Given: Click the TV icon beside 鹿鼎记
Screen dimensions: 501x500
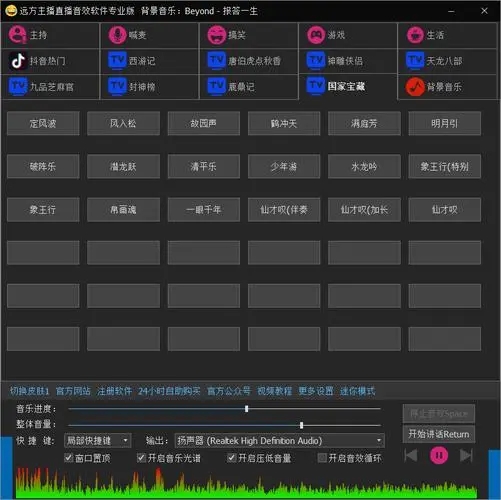Looking at the screenshot, I should pyautogui.click(x=217, y=87).
